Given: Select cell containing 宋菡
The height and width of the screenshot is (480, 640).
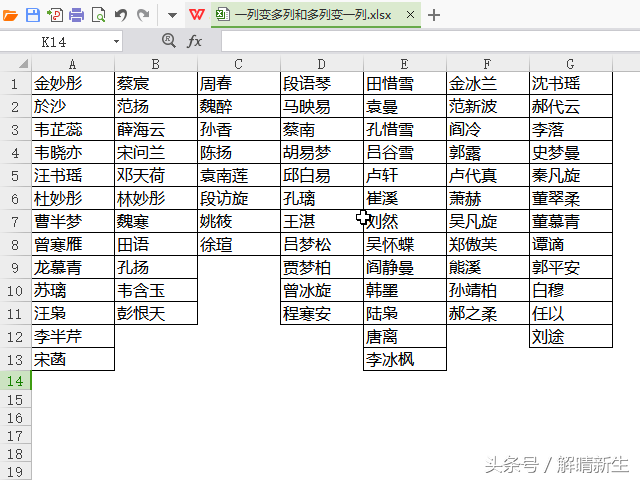Looking at the screenshot, I should click(x=73, y=360).
